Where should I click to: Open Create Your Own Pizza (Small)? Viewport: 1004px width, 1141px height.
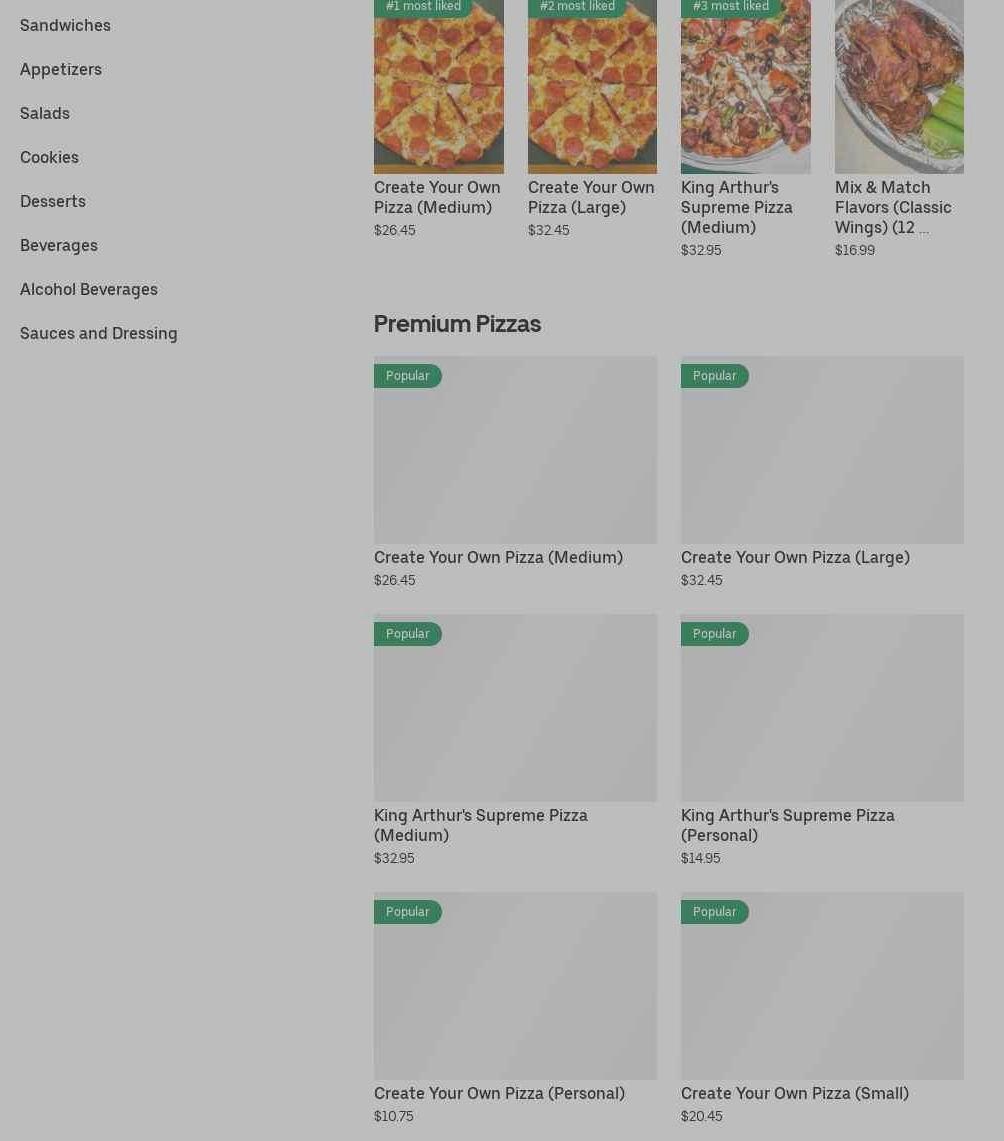794,1093
